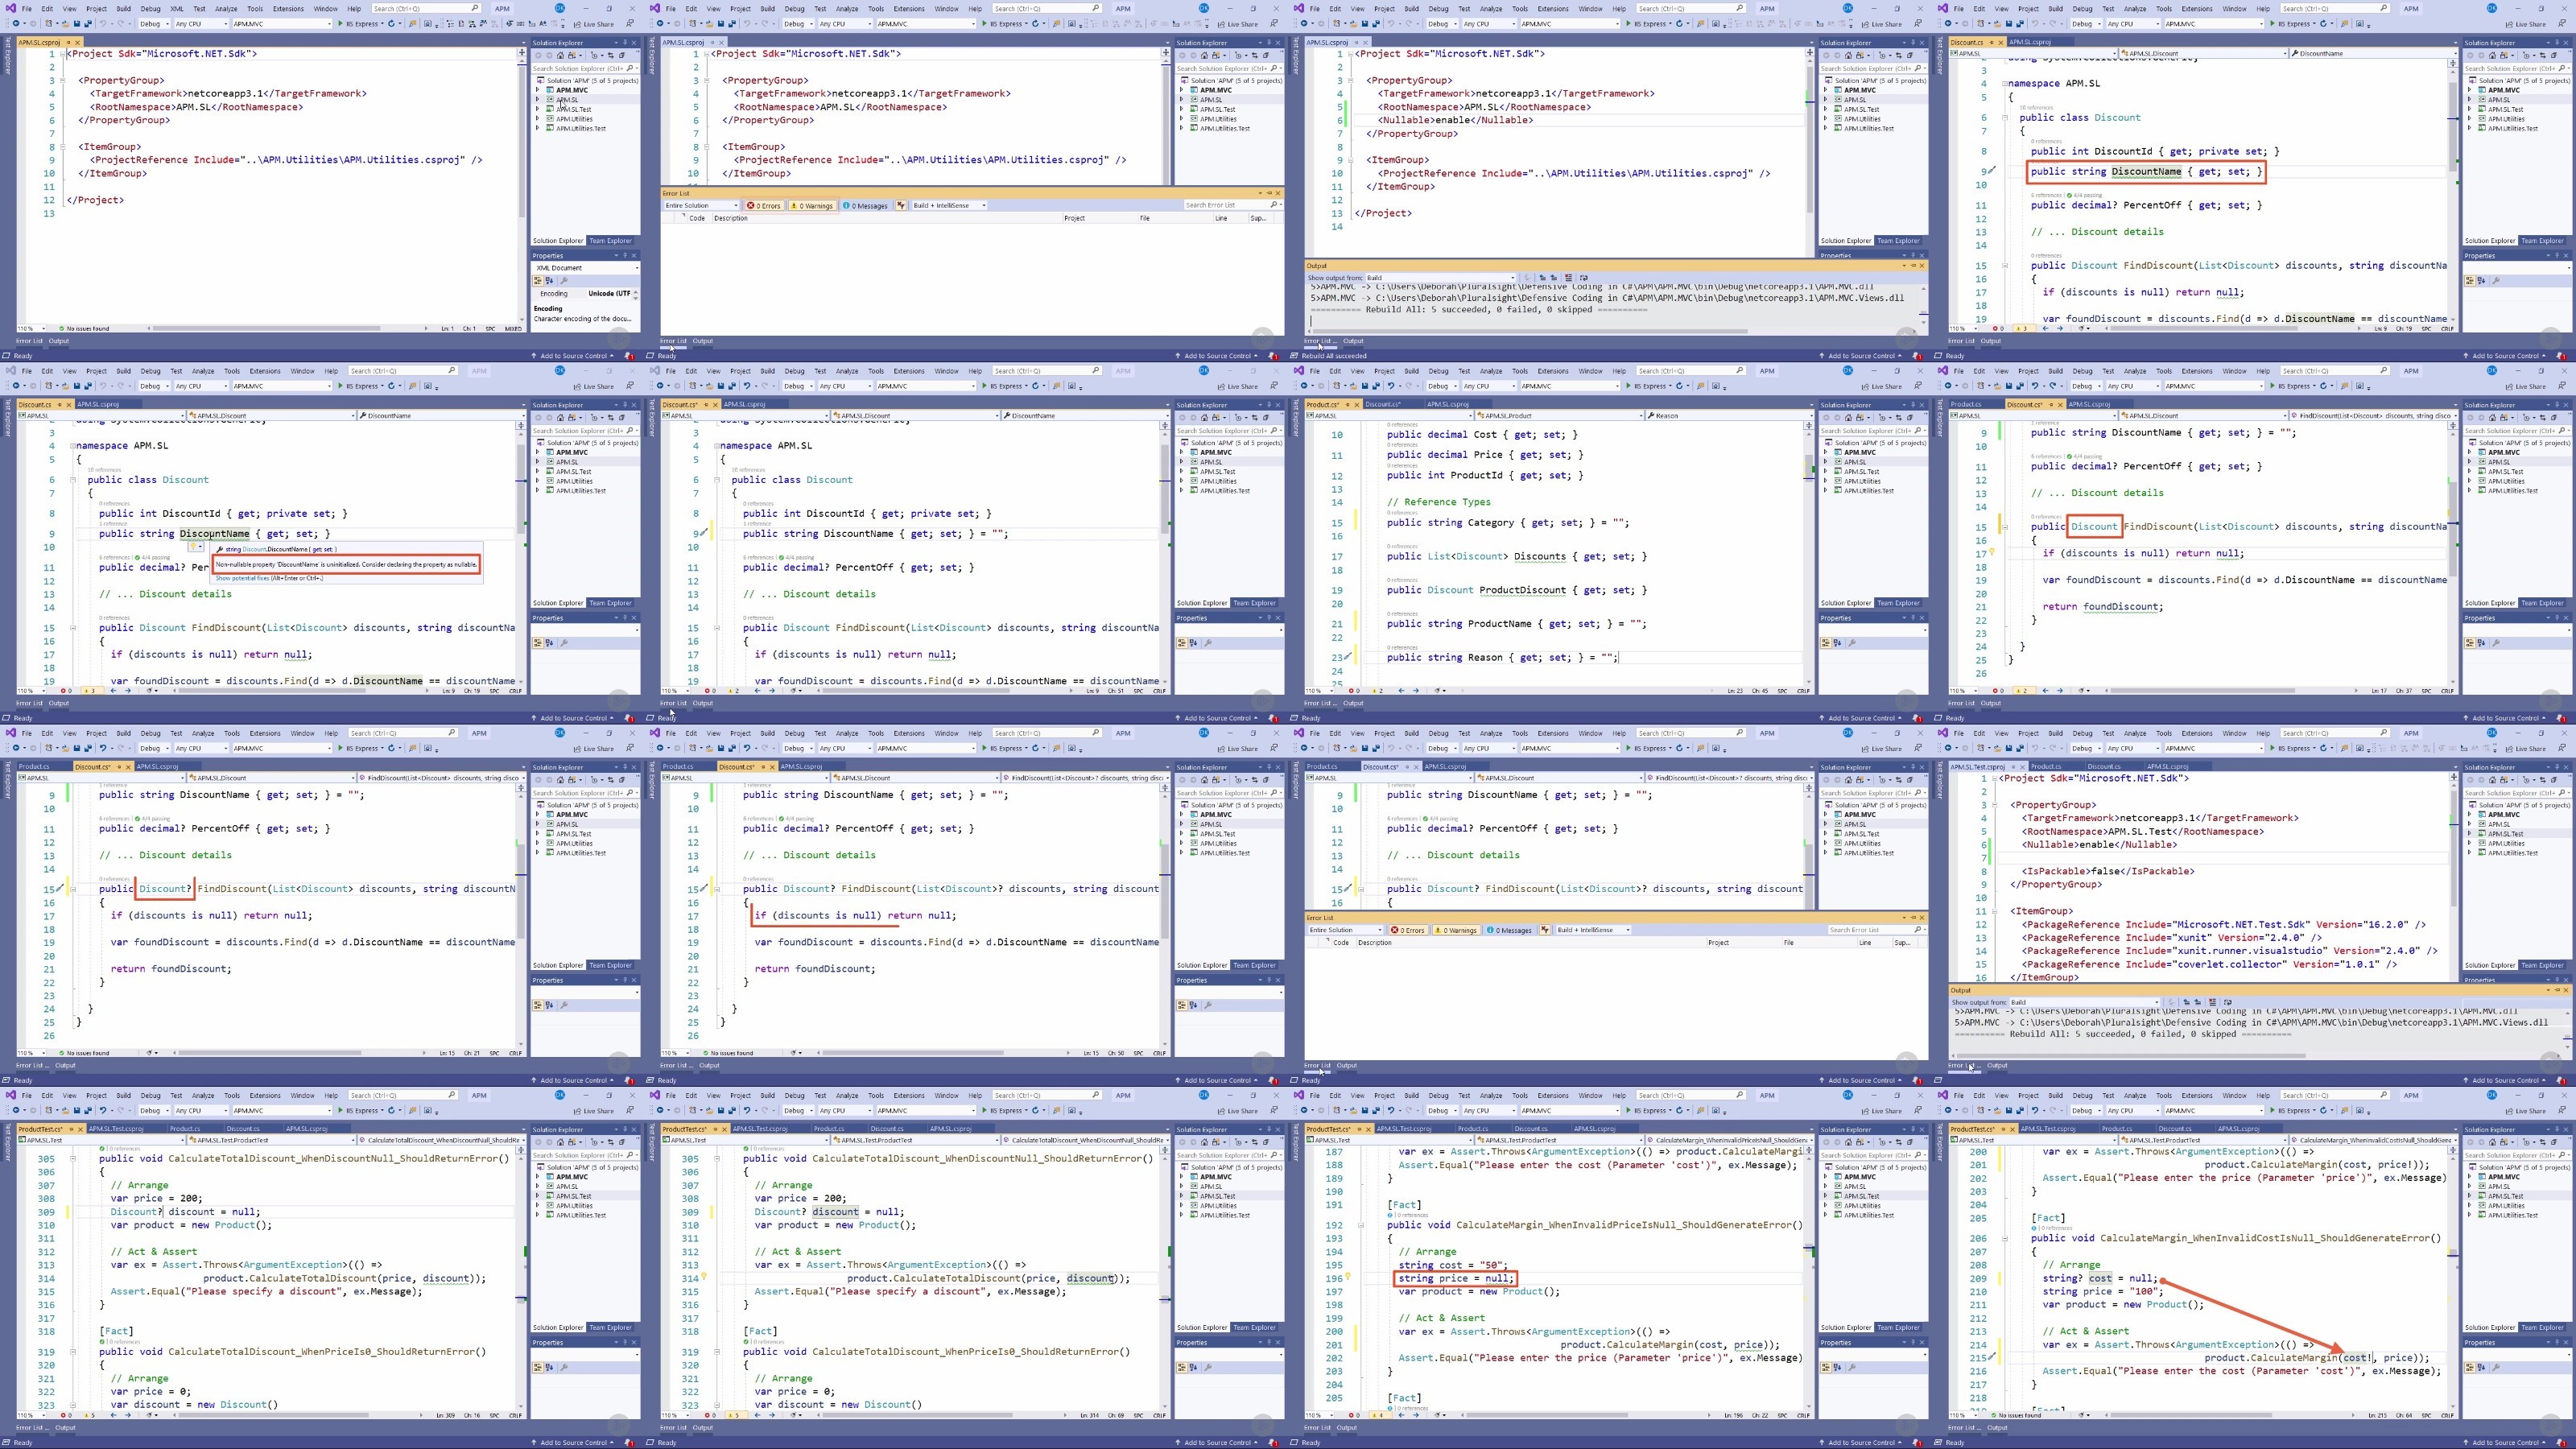This screenshot has width=2576, height=1449.
Task: Open APM.MVC startup dropdown in active Product.cs* window
Action: [x=1570, y=386]
